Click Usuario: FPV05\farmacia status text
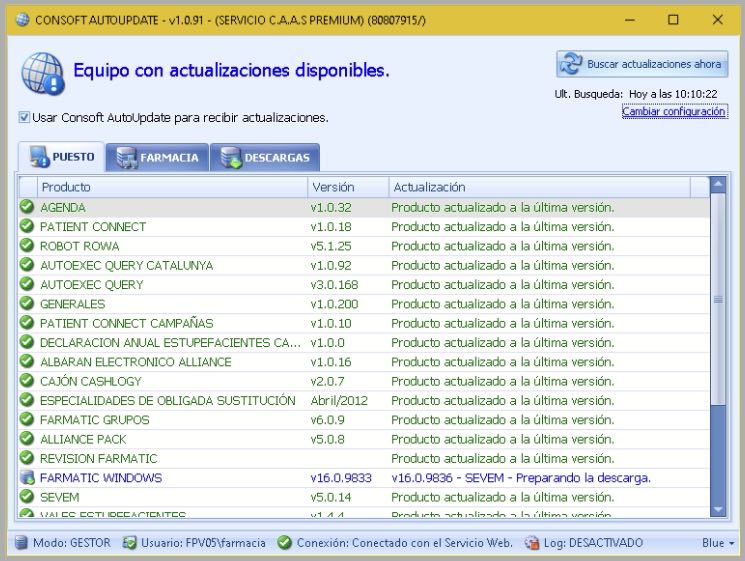 (203, 542)
